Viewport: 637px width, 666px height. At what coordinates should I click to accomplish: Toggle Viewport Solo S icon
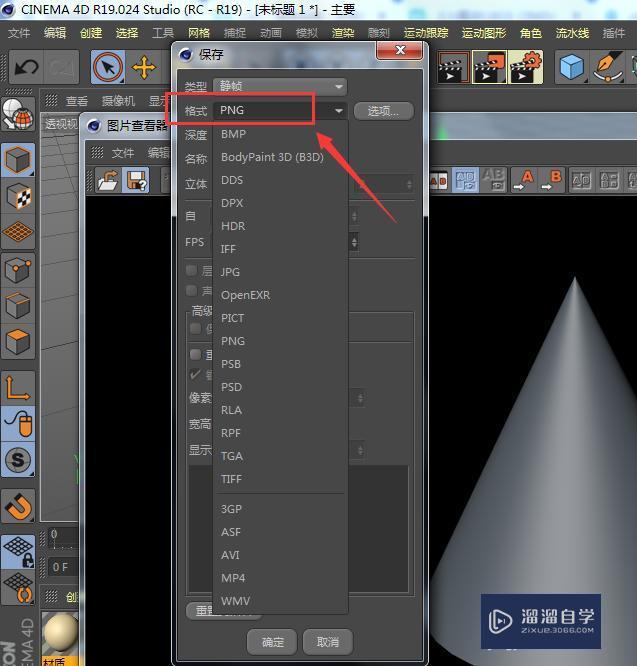(18, 460)
